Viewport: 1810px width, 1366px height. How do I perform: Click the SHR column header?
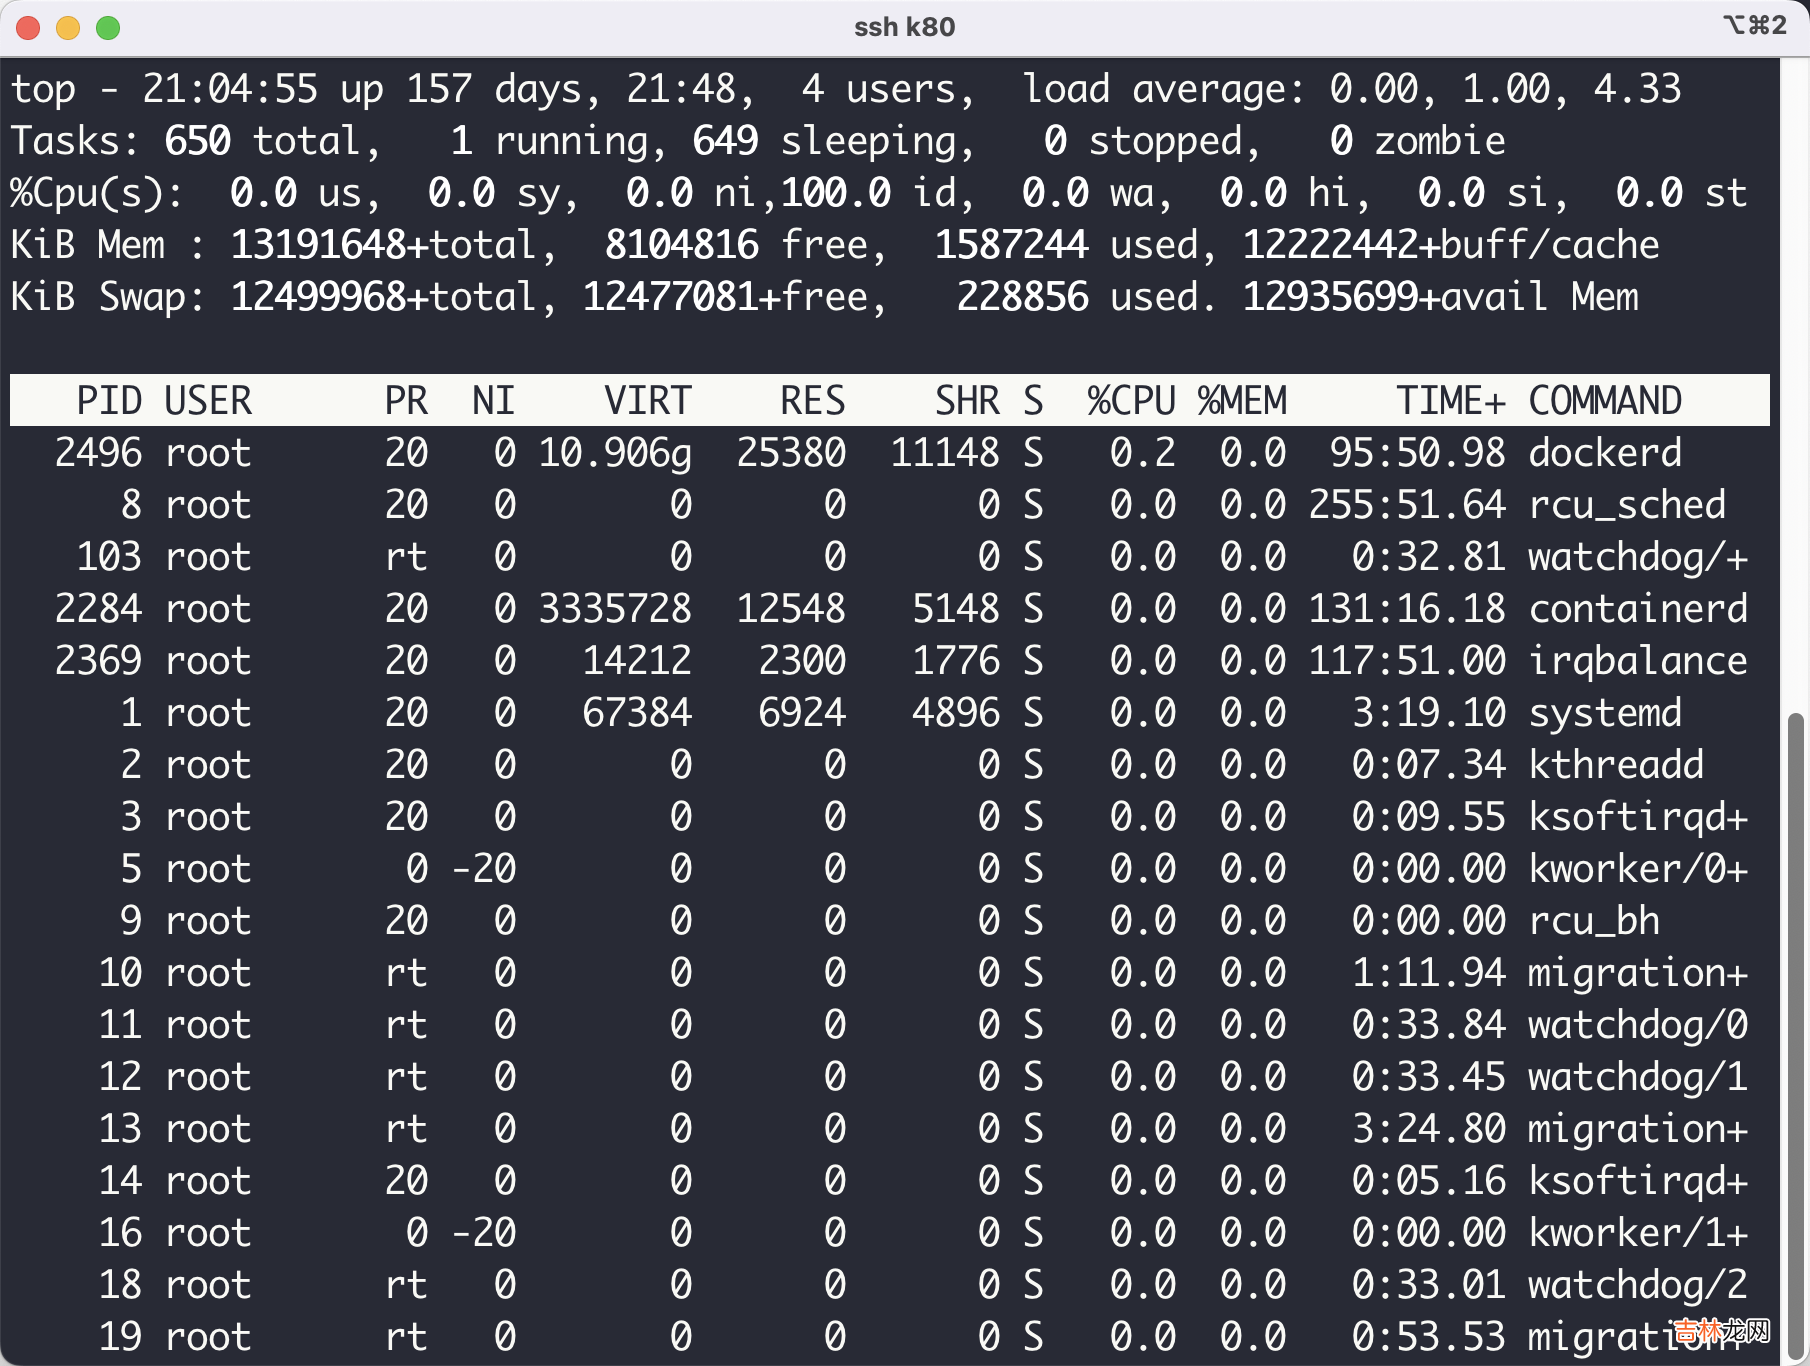967,401
